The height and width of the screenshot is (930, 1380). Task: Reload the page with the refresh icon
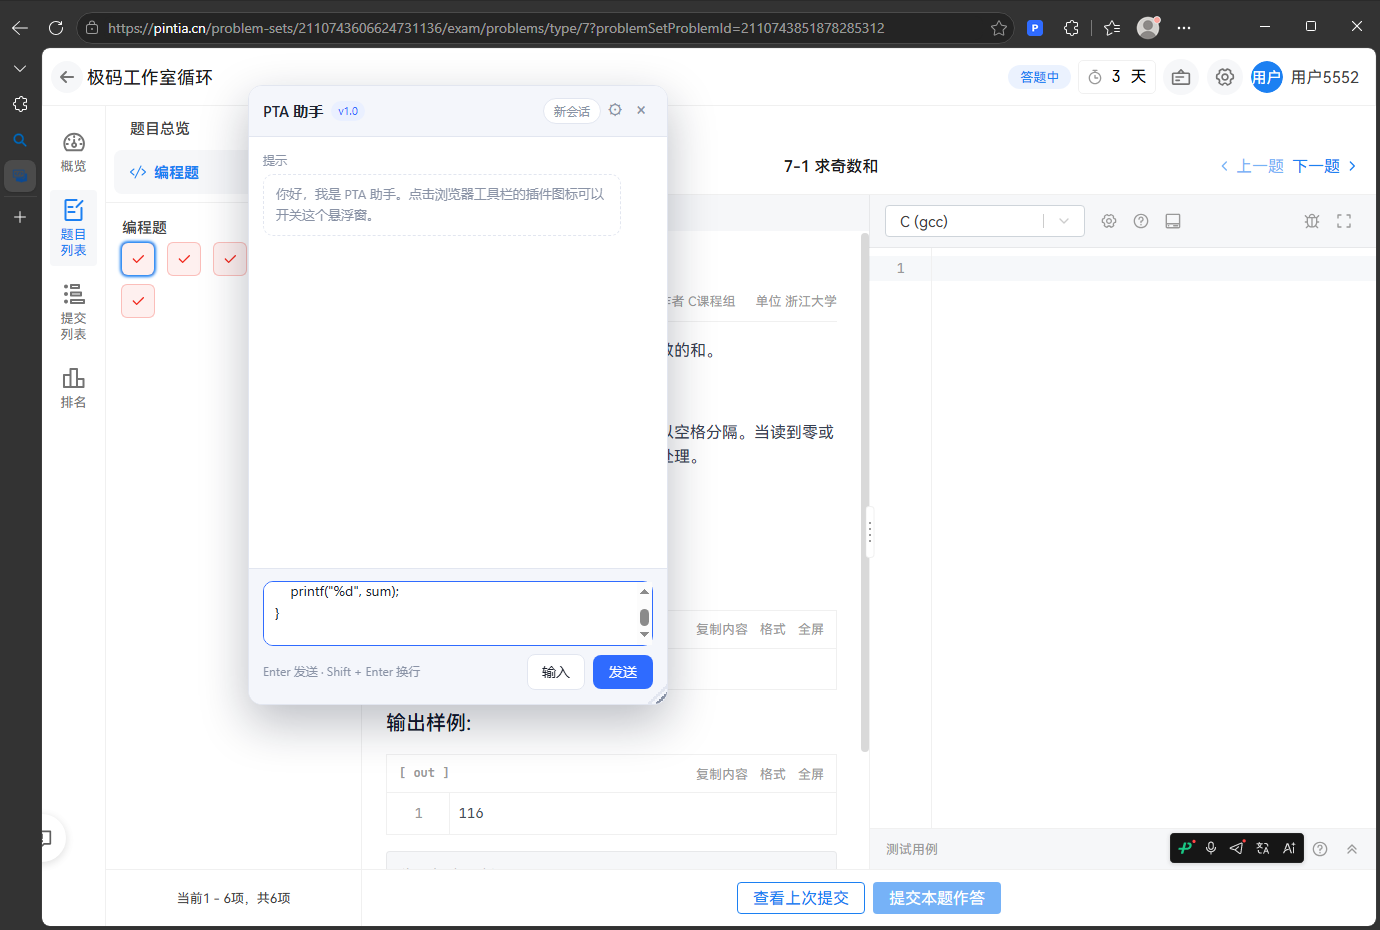(56, 28)
